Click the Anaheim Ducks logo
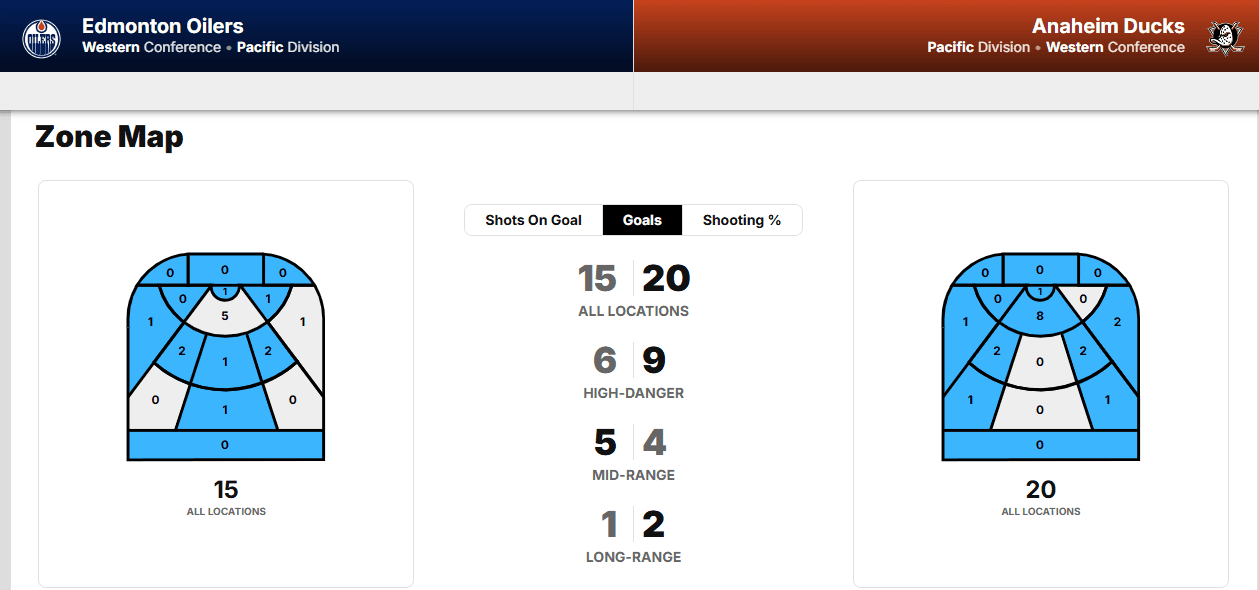This screenshot has width=1259, height=590. click(x=1223, y=38)
